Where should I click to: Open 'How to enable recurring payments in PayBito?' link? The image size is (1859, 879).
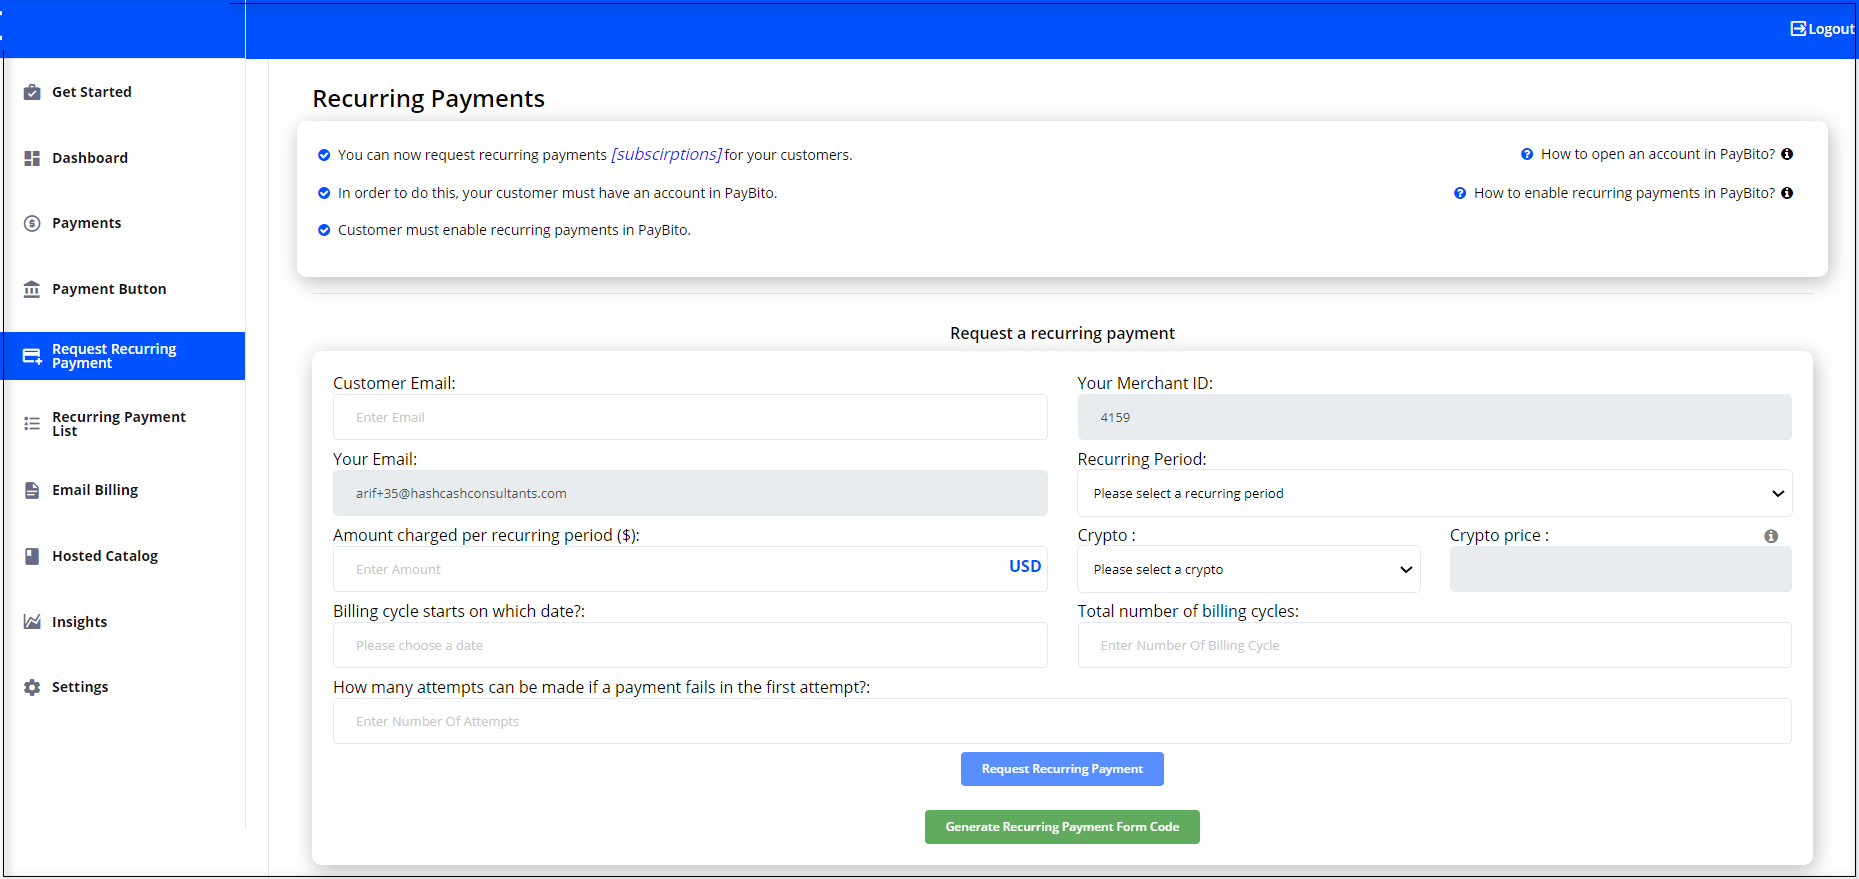[1623, 193]
